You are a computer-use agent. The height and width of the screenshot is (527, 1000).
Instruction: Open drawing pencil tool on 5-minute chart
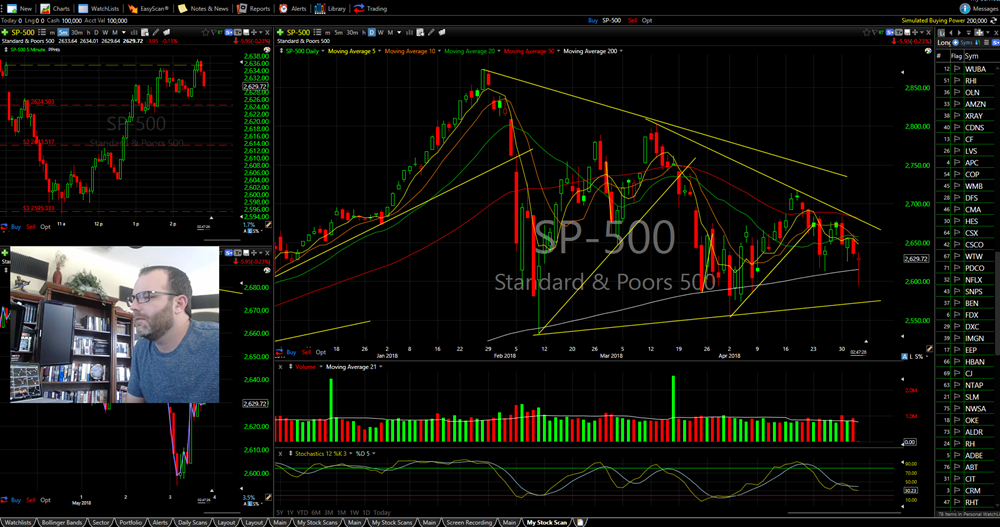coord(155,33)
